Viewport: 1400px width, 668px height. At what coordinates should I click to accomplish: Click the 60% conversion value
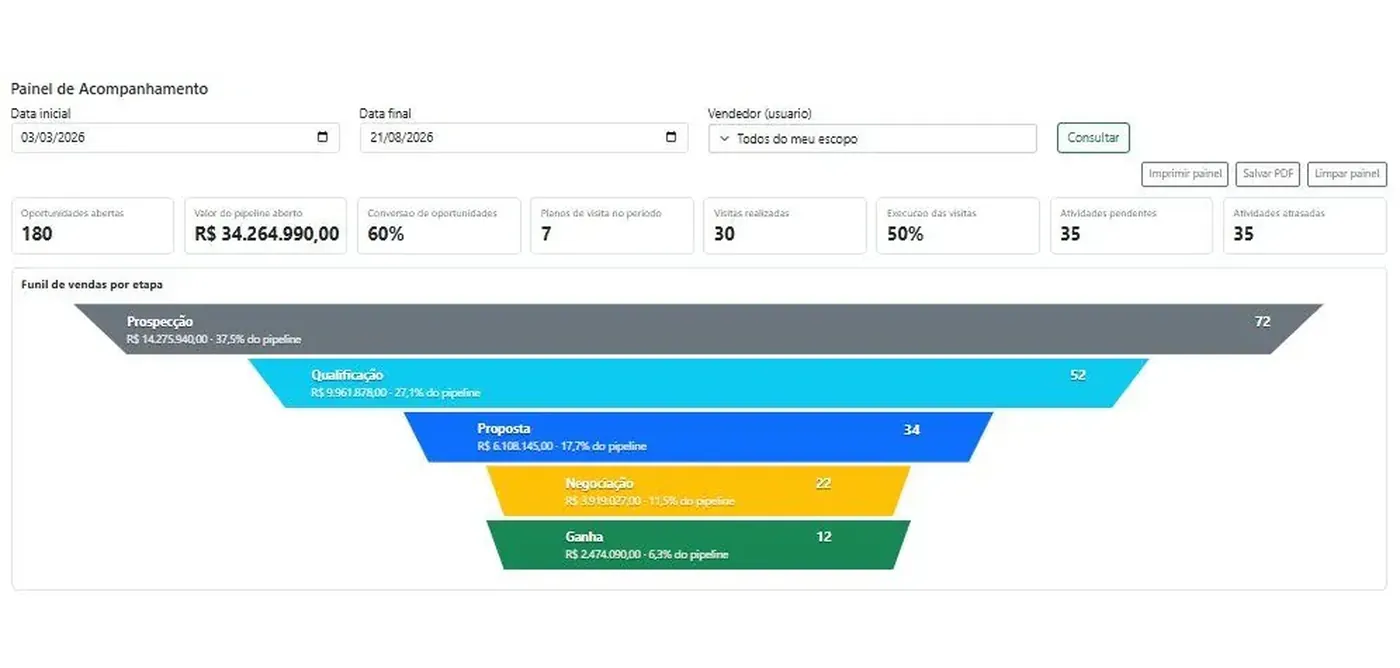click(x=386, y=234)
